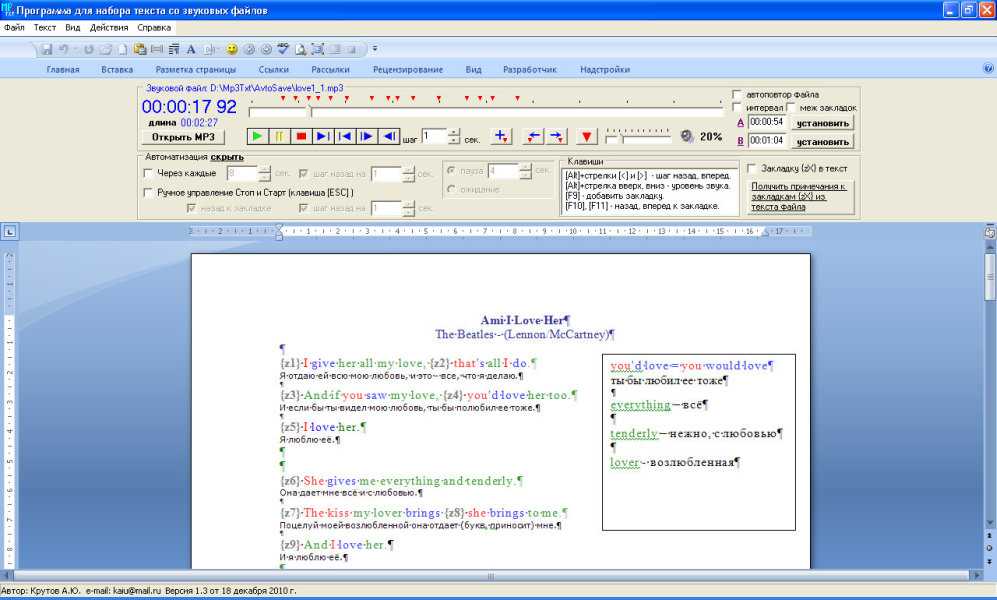The image size is (997, 600).
Task: Open the Действия menu
Action: pos(109,27)
